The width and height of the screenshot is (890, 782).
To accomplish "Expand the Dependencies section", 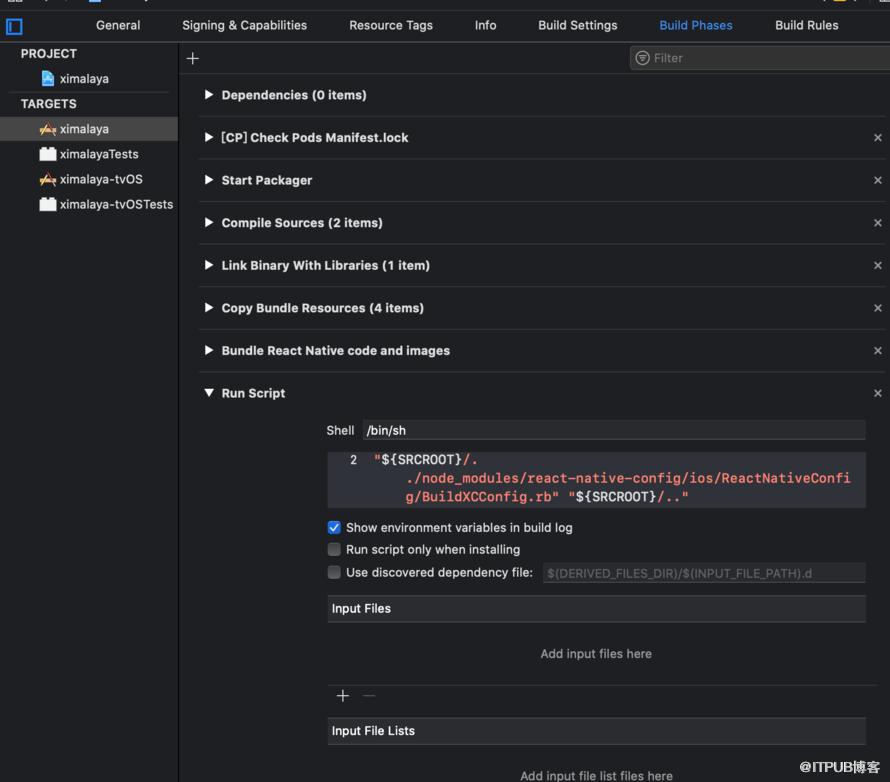I will click(x=209, y=95).
